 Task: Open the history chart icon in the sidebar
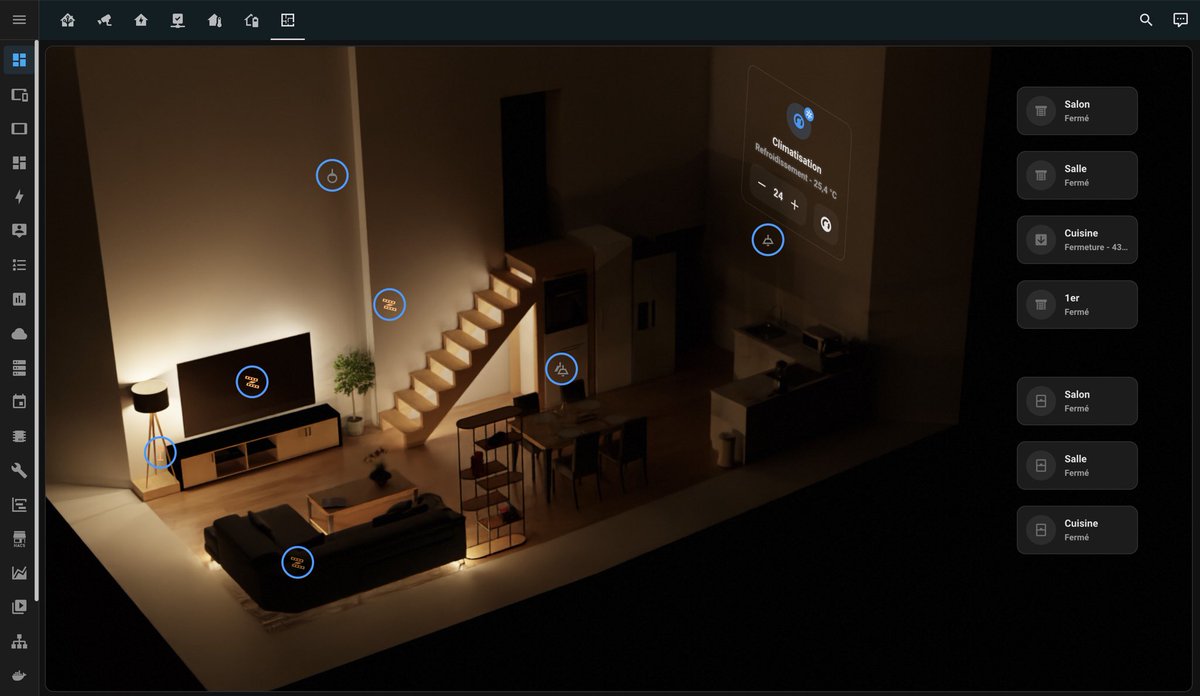point(18,298)
